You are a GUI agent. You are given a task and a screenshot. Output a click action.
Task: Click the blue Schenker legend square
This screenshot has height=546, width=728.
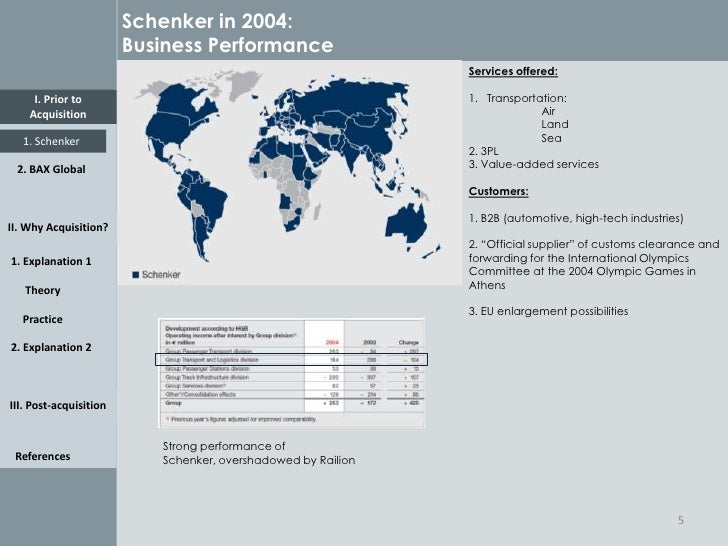tap(136, 275)
